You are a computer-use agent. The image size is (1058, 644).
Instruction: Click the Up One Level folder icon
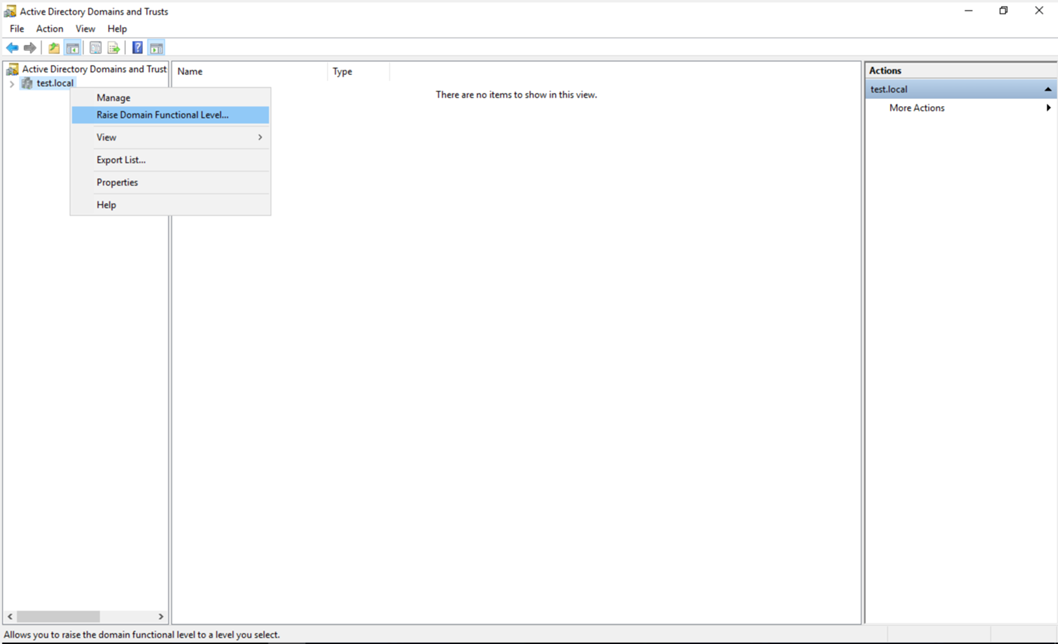pos(54,48)
